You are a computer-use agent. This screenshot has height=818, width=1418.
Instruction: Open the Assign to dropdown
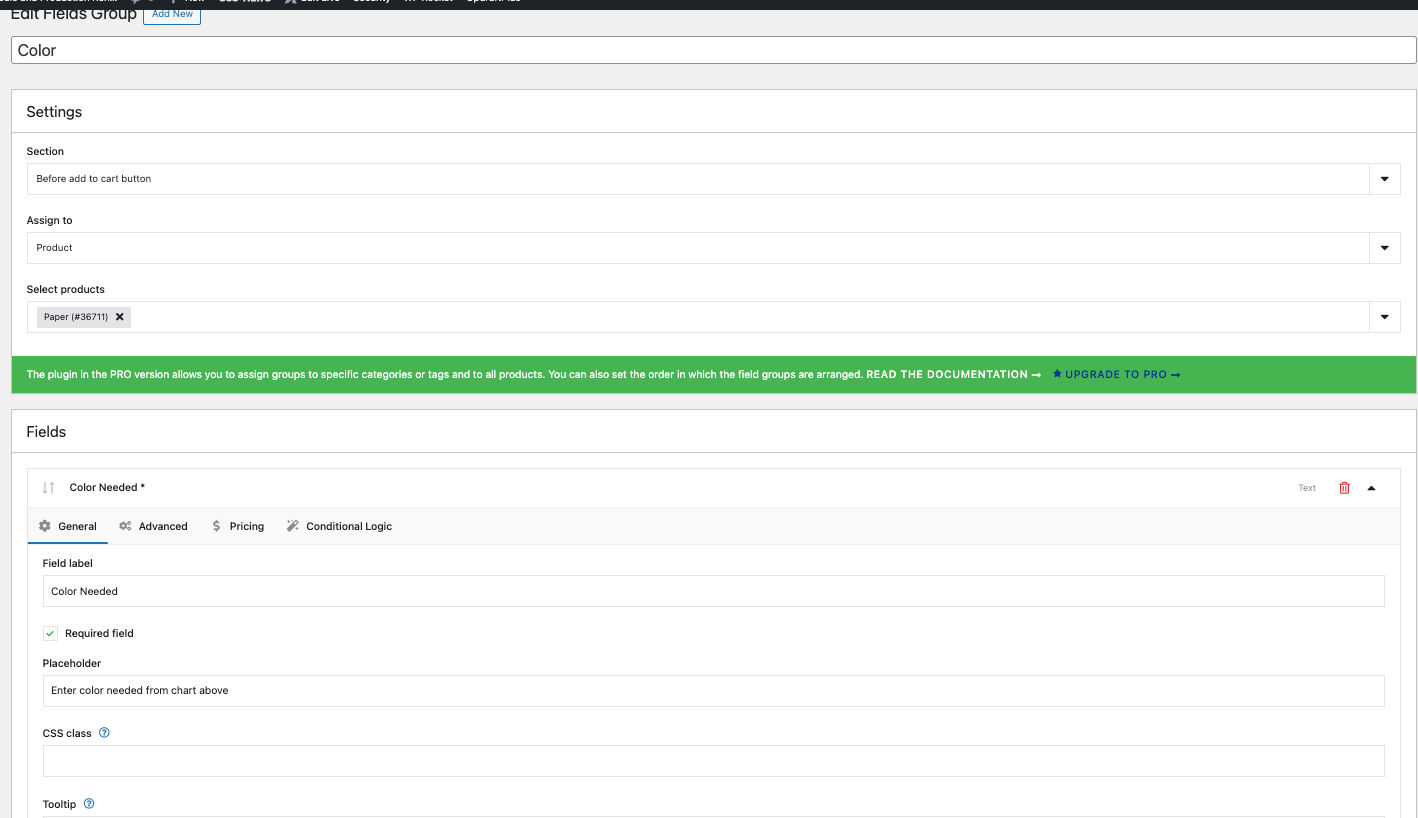tap(713, 248)
